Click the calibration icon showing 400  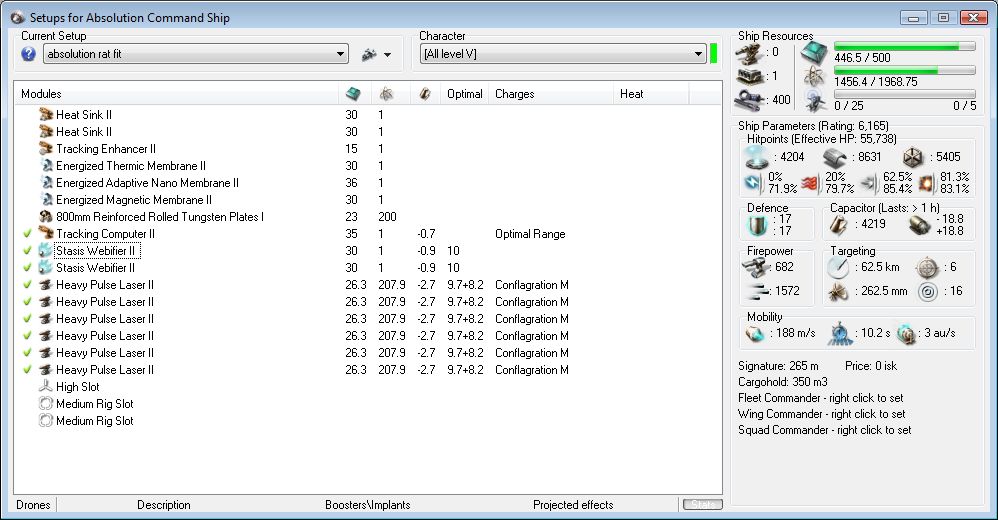[750, 101]
